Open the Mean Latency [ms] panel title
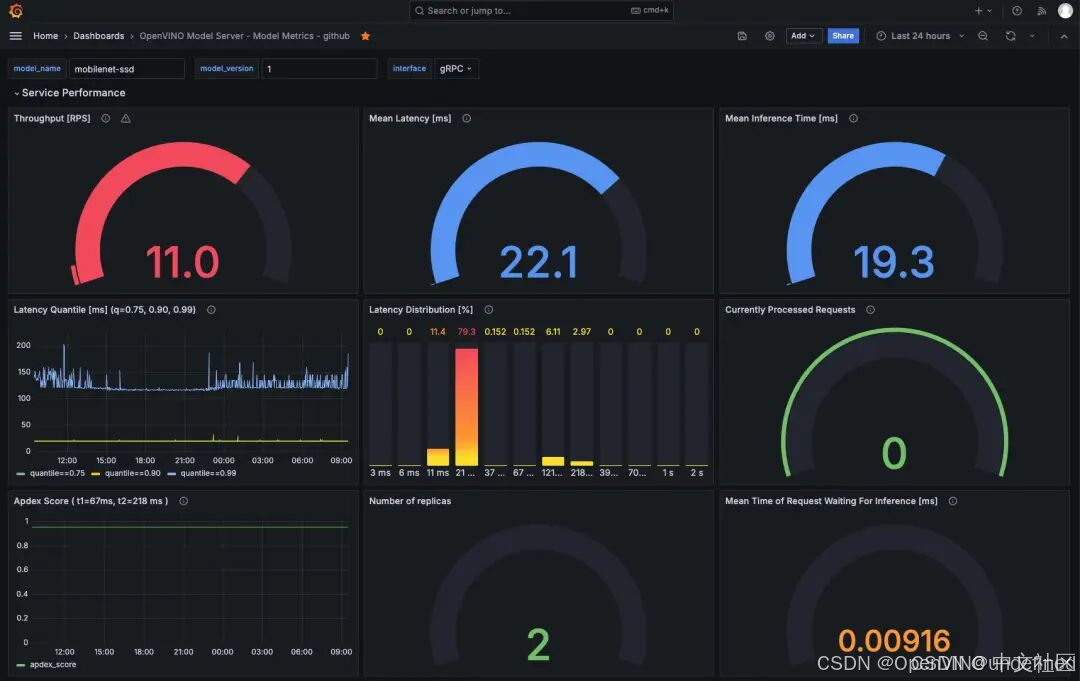The width and height of the screenshot is (1080, 681). tap(410, 118)
